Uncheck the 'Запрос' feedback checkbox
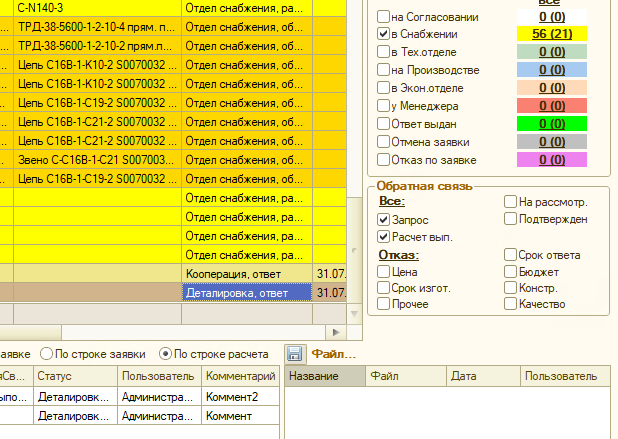 coord(383,220)
